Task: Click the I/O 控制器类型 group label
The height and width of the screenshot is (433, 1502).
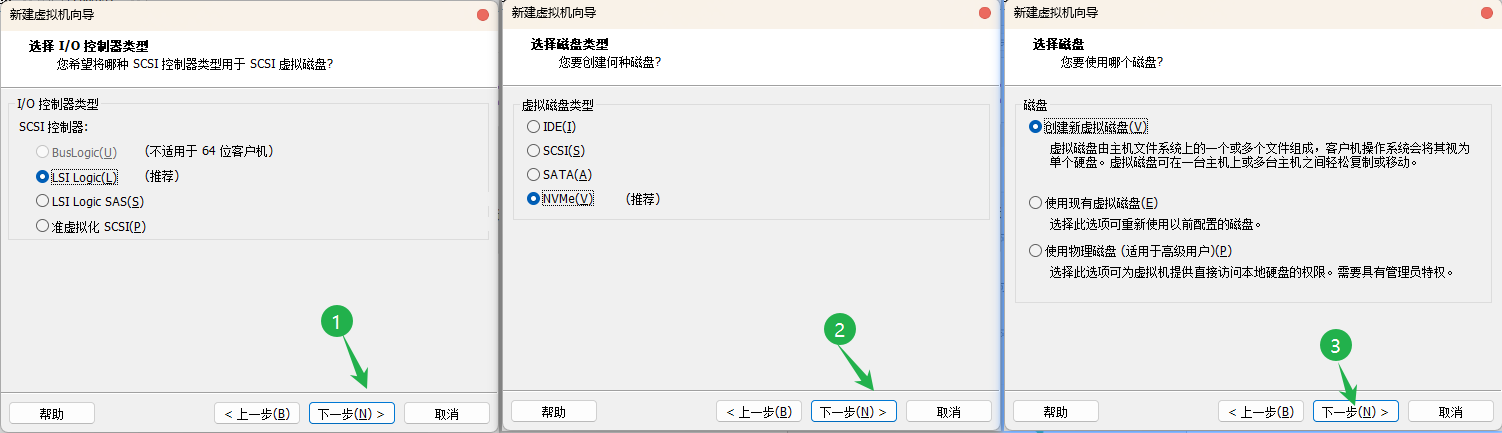Action: click(58, 104)
